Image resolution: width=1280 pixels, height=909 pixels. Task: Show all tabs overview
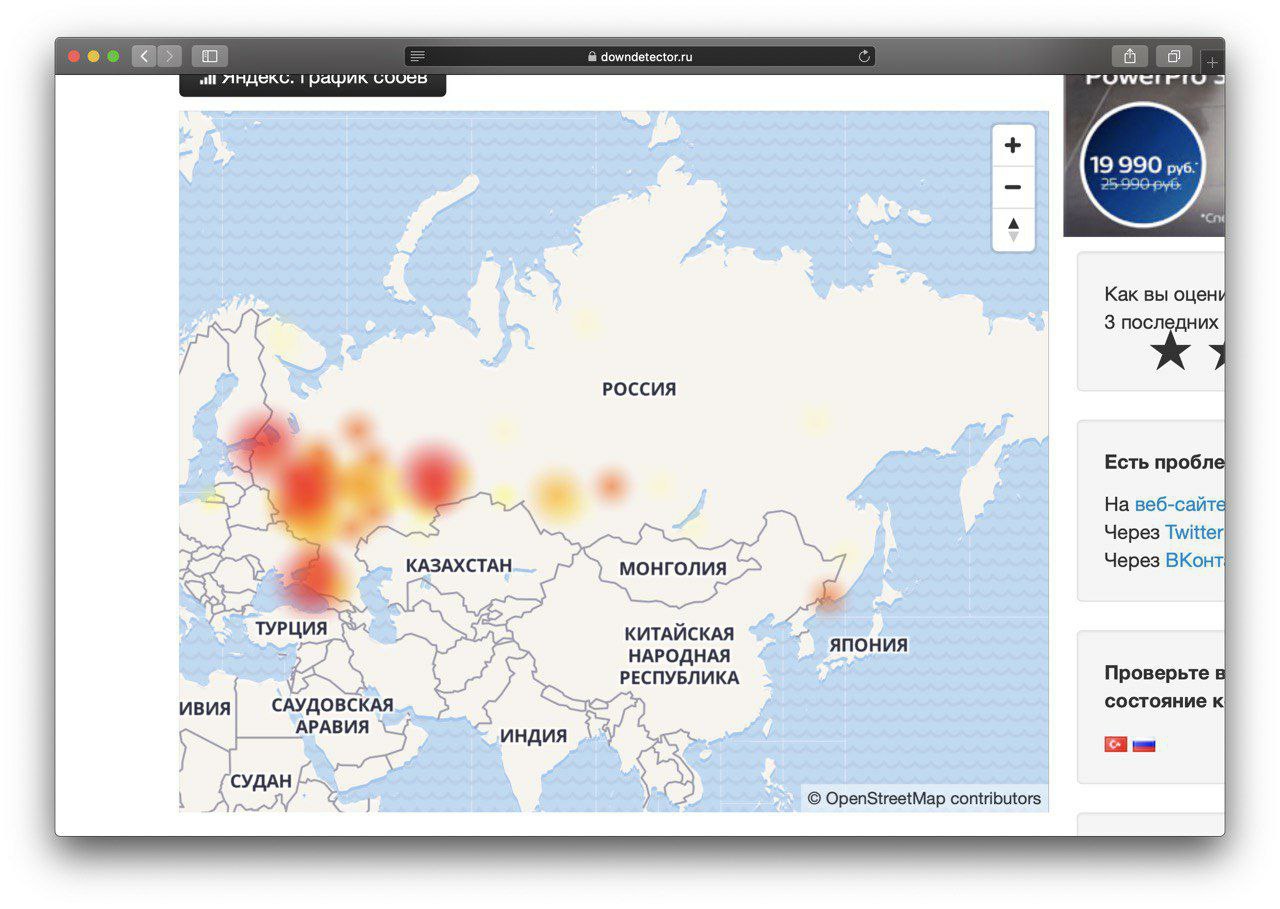click(1174, 56)
